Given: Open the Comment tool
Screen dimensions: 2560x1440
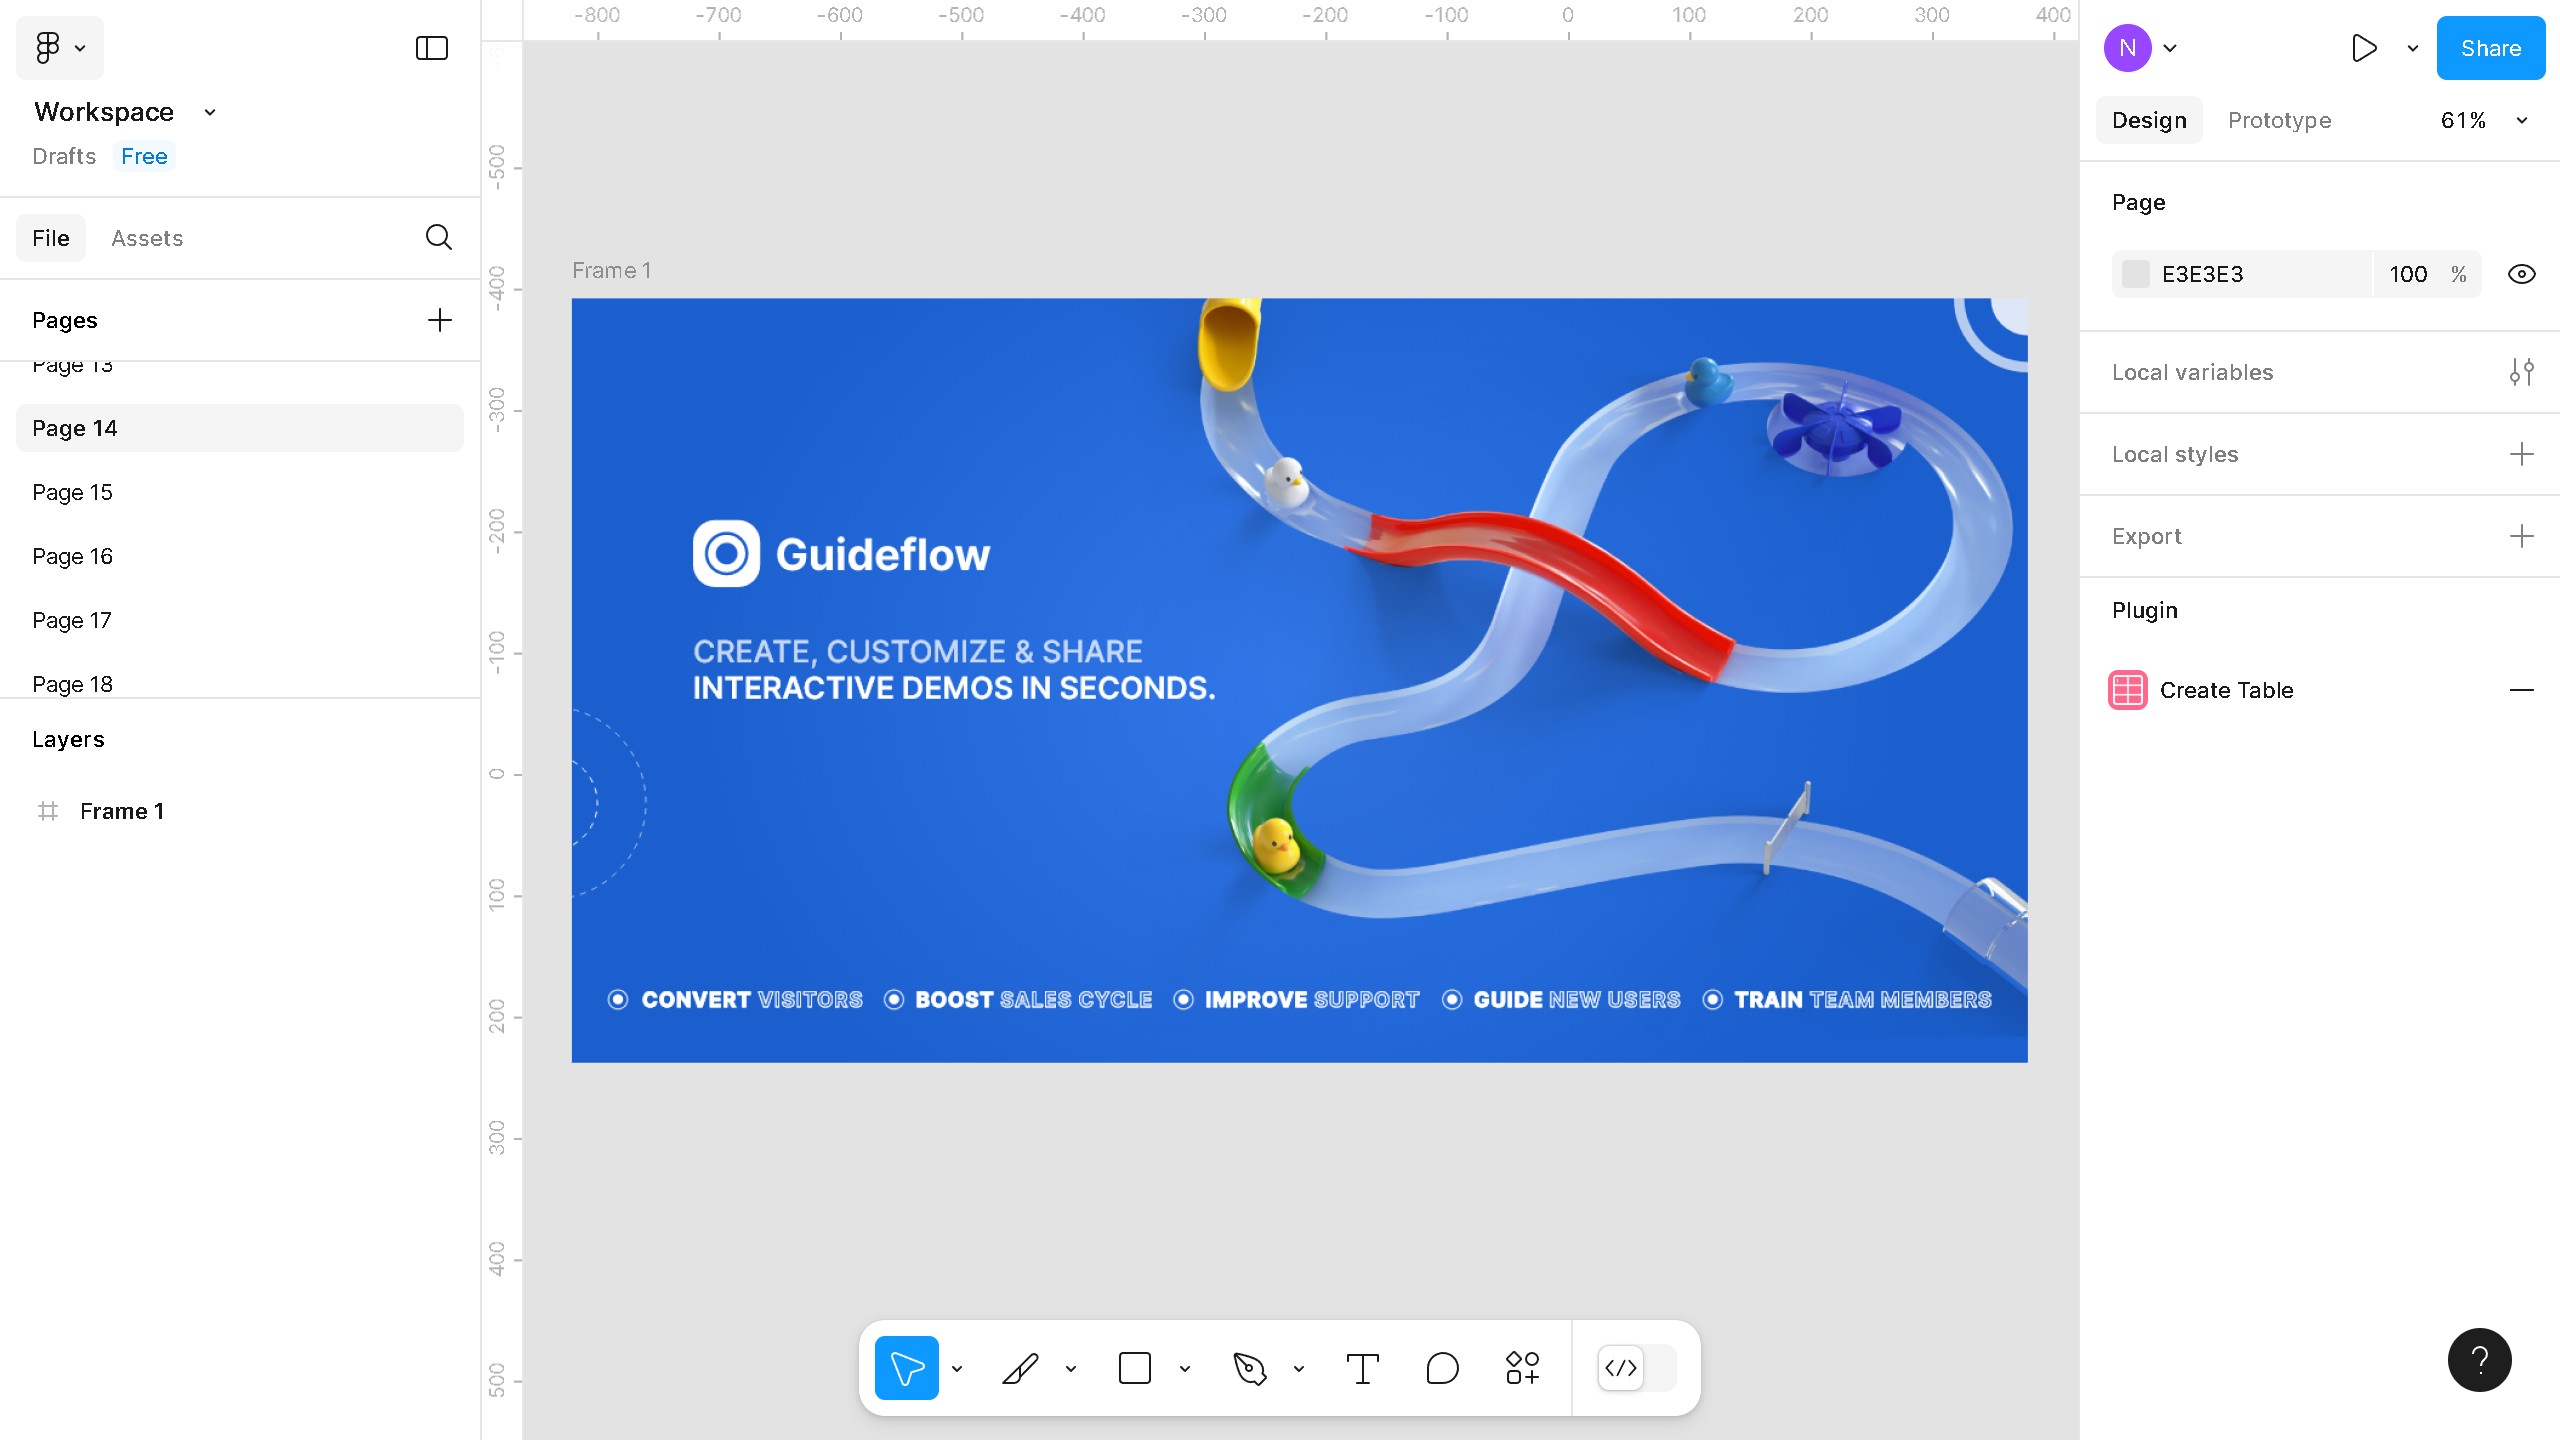Looking at the screenshot, I should pyautogui.click(x=1441, y=1368).
